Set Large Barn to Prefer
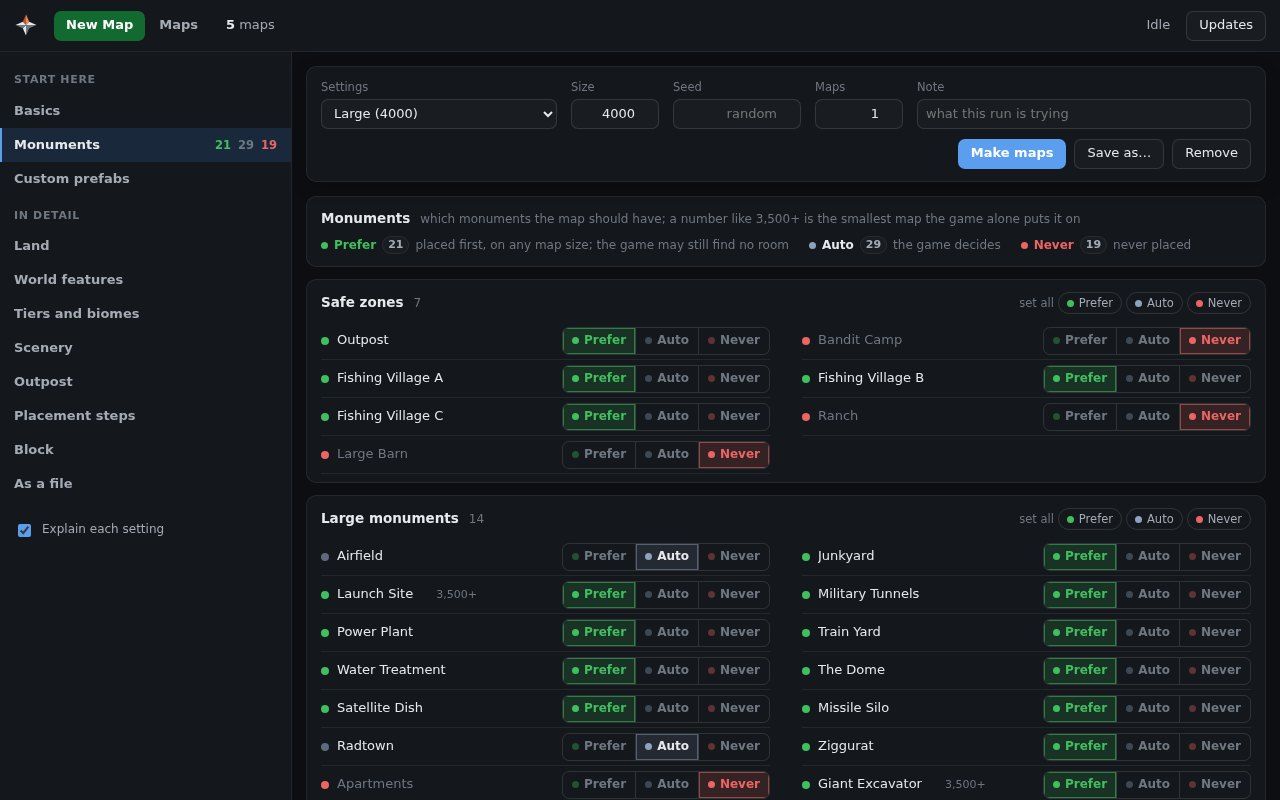The width and height of the screenshot is (1280, 800). coord(599,455)
